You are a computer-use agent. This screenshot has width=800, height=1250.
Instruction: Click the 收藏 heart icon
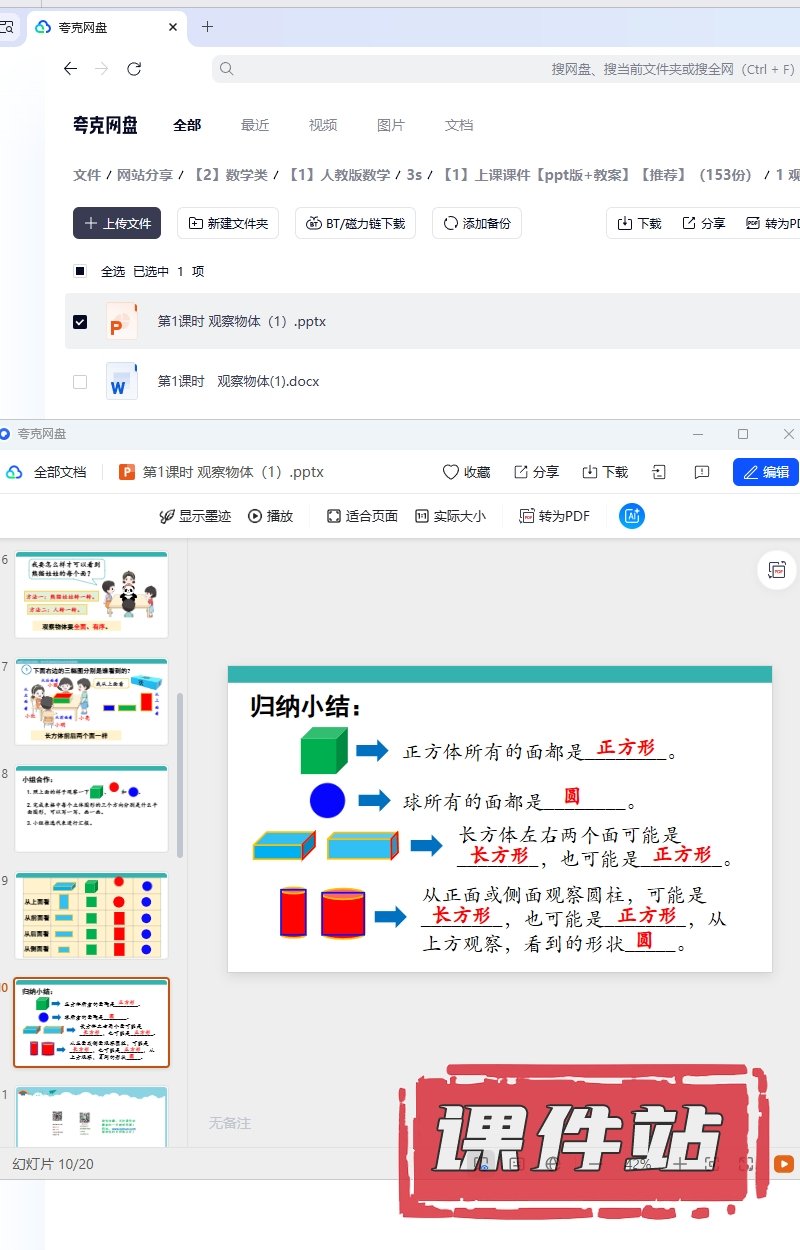(x=451, y=472)
